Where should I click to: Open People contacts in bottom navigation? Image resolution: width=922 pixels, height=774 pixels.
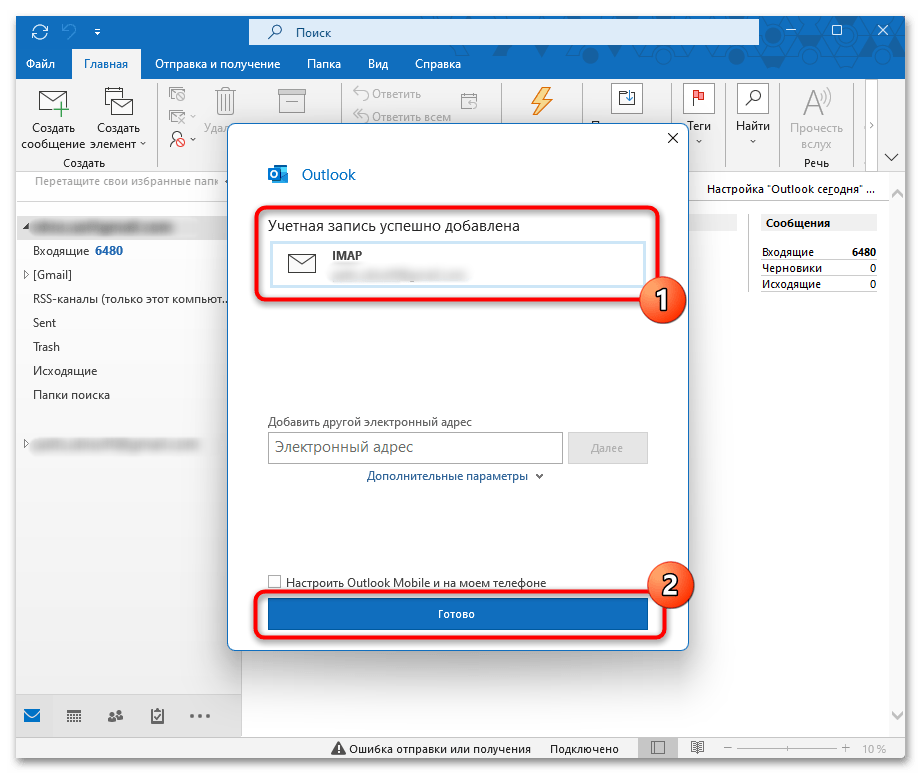(x=115, y=716)
